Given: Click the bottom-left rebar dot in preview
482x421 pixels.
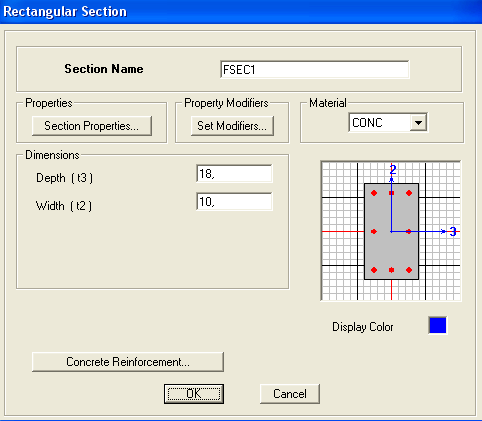Looking at the screenshot, I should [374, 270].
